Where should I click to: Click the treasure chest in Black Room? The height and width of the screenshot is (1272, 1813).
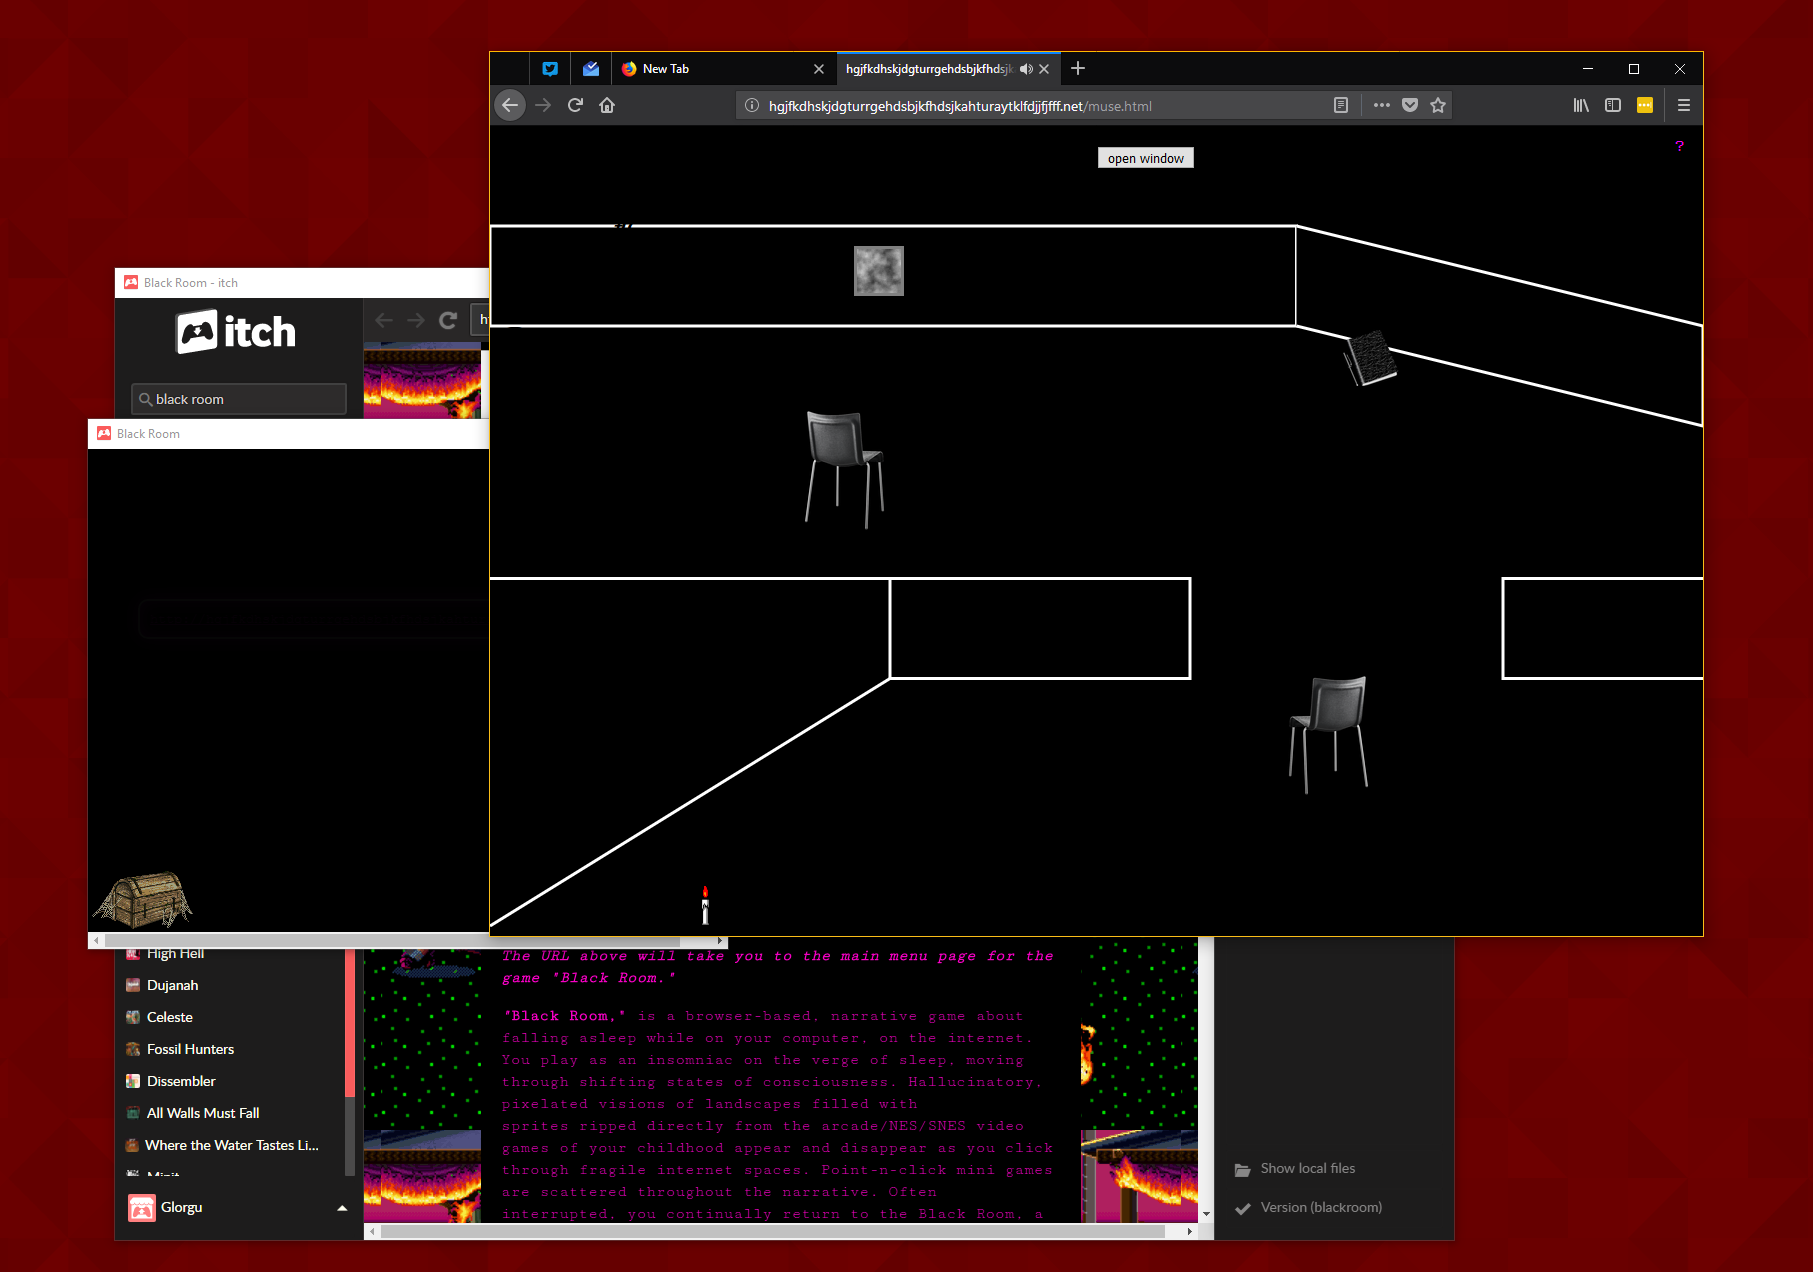(143, 900)
